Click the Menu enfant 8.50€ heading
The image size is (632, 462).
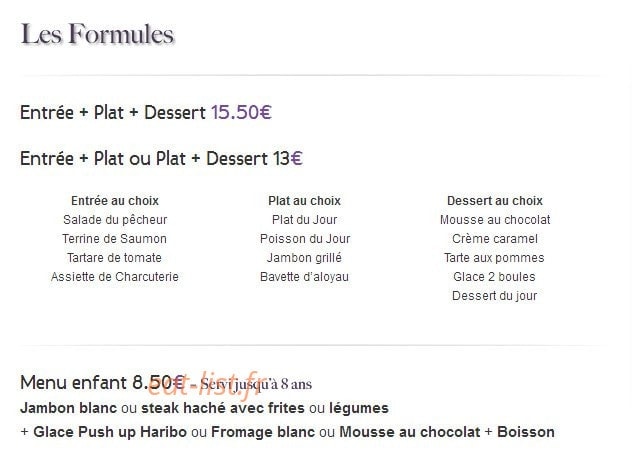point(102,382)
